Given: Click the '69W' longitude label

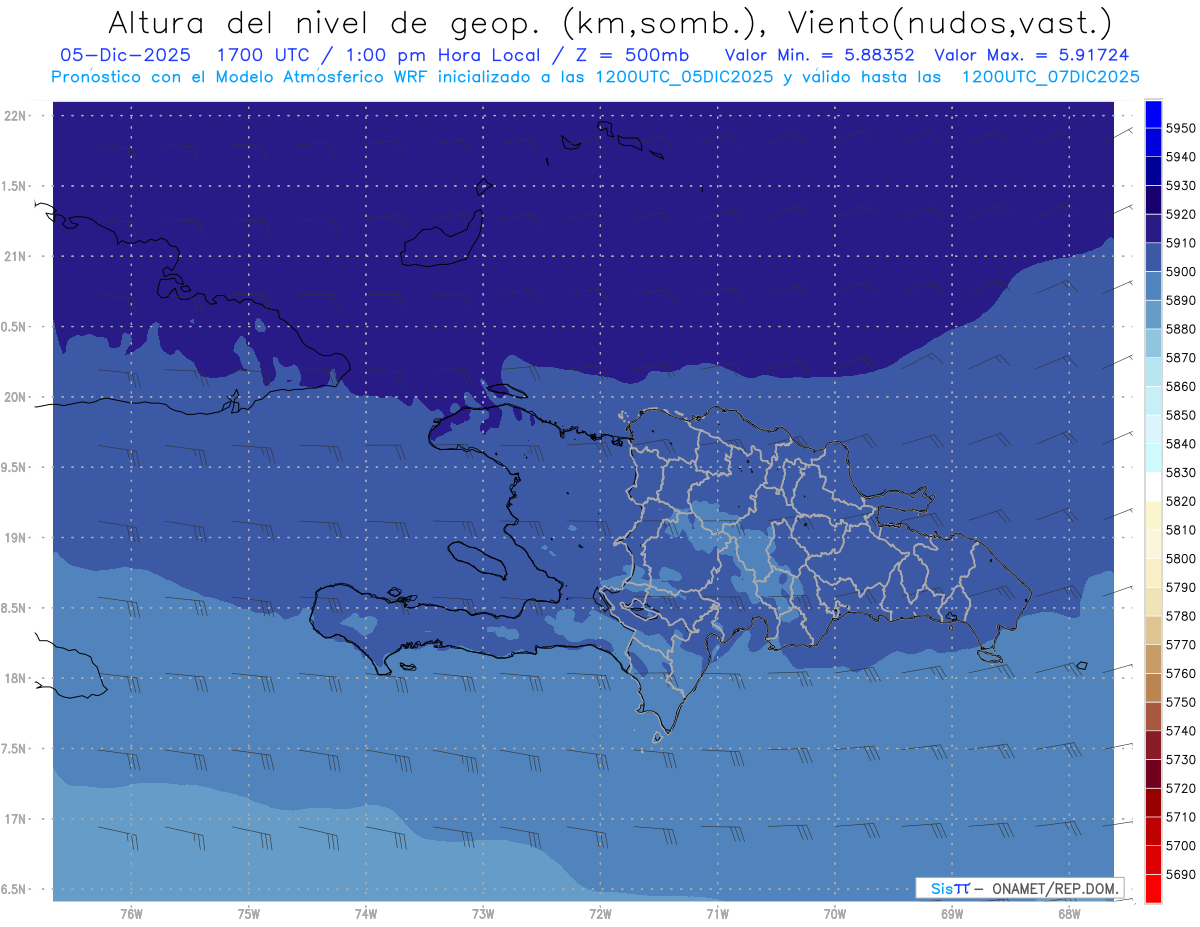Looking at the screenshot, I should [952, 913].
